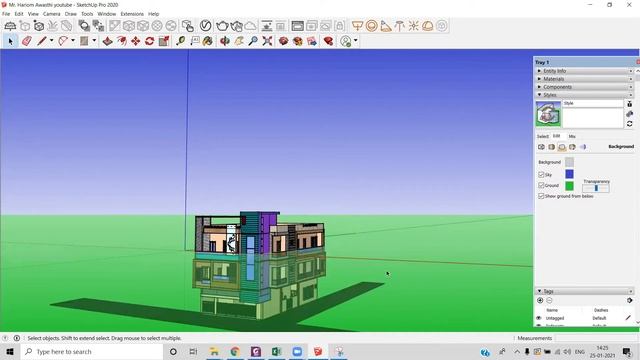The image size is (640, 360).
Task: Click the ground Transparency slider
Action: [x=596, y=188]
